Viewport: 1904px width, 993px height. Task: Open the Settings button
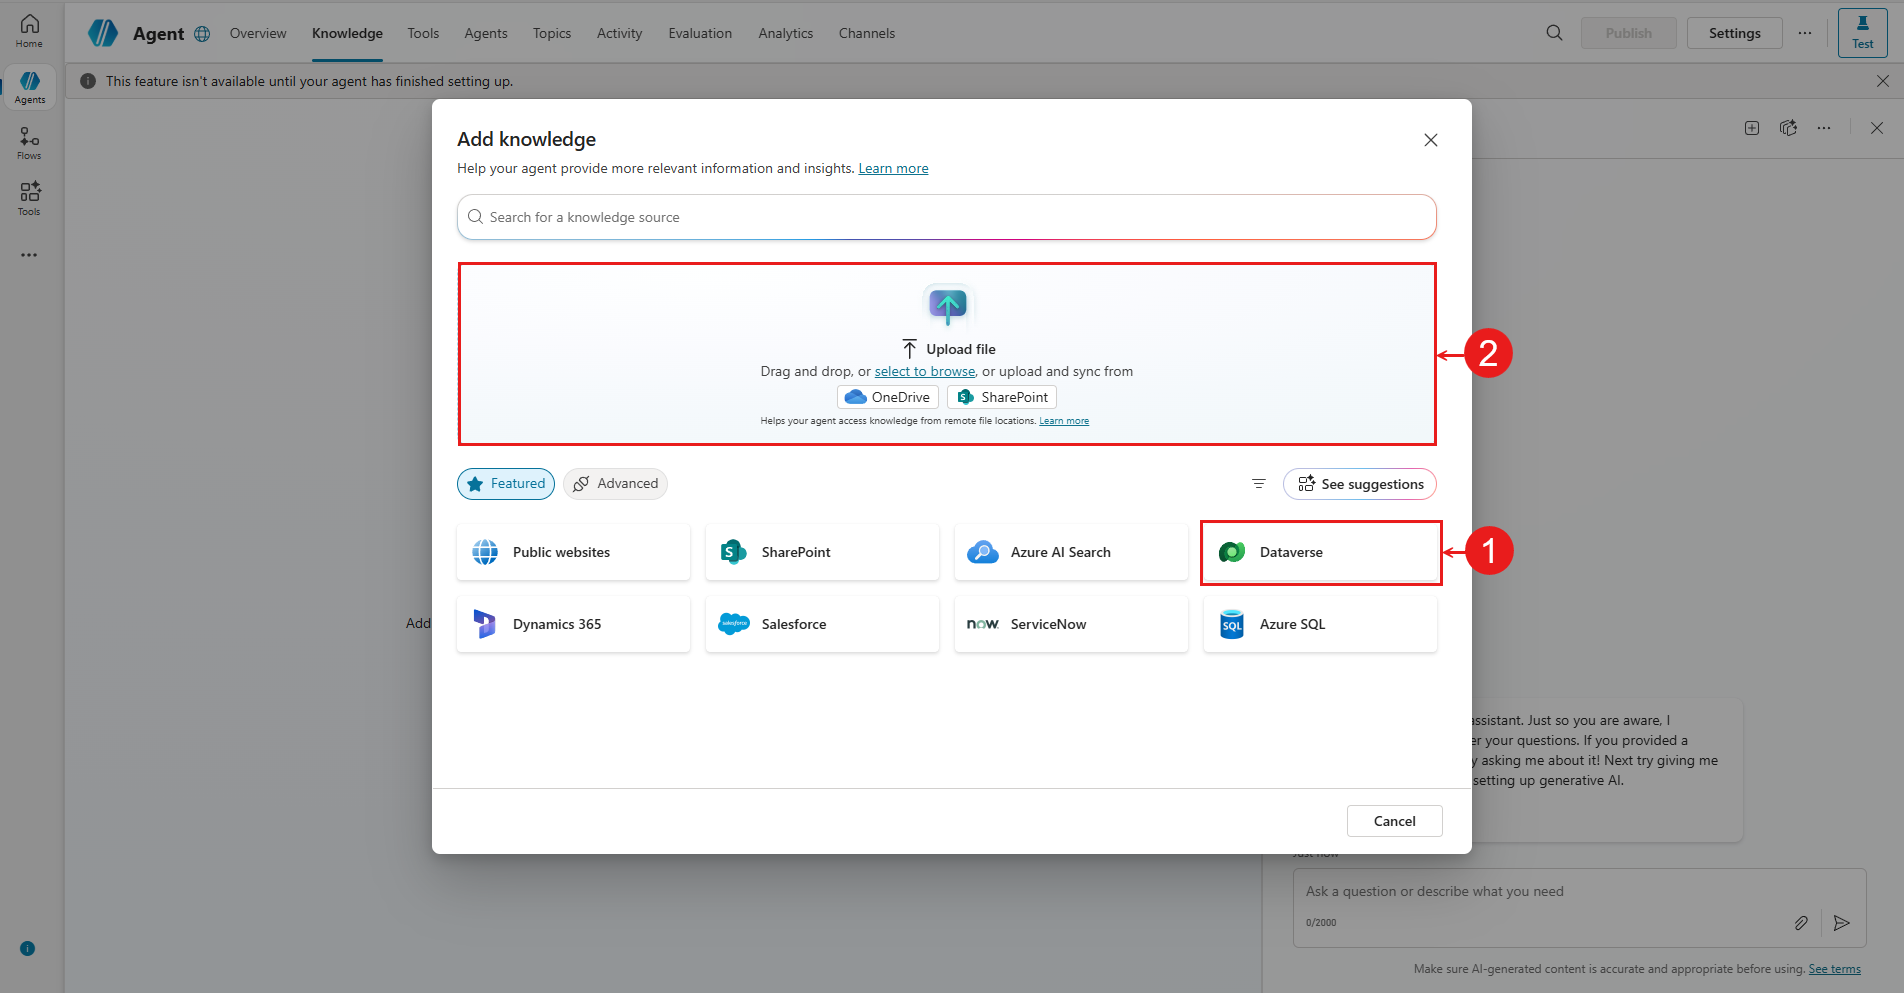[x=1735, y=33]
